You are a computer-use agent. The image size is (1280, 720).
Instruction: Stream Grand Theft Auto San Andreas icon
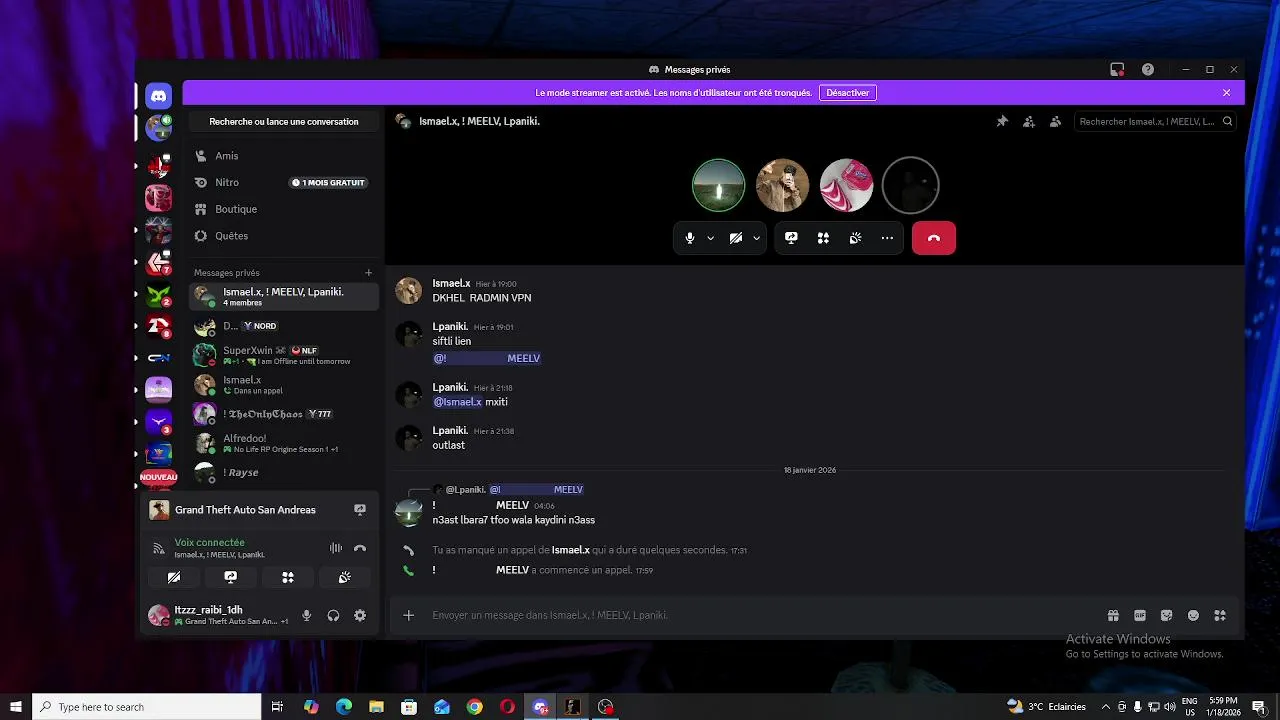tap(360, 510)
